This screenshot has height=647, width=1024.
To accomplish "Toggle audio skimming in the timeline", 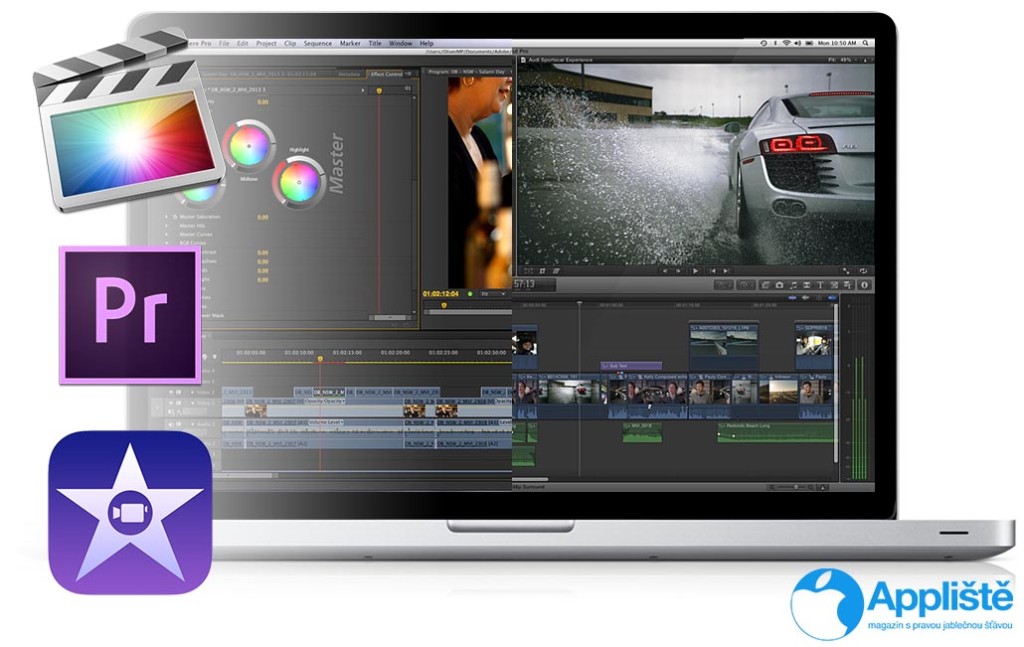I will [806, 298].
